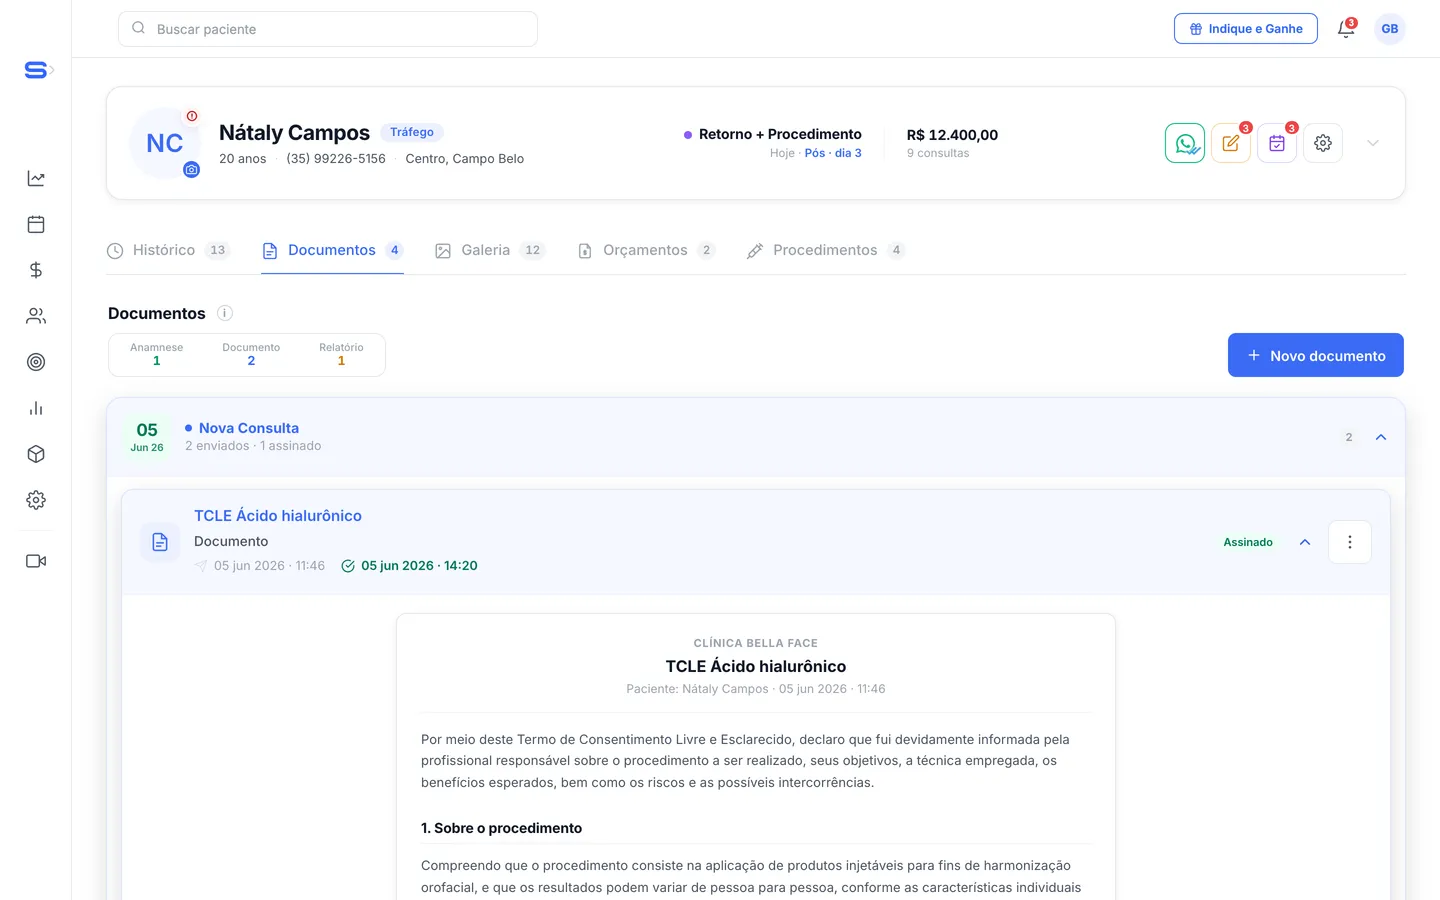This screenshot has width=1440, height=900.
Task: Click the Tráfego tag
Action: (412, 132)
